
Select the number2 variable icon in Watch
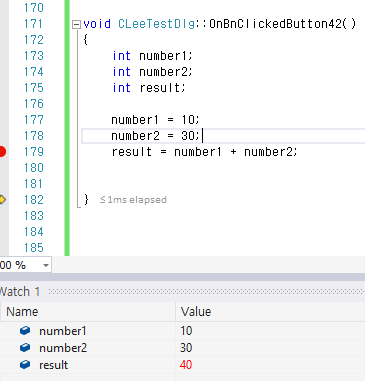[x=25, y=348]
